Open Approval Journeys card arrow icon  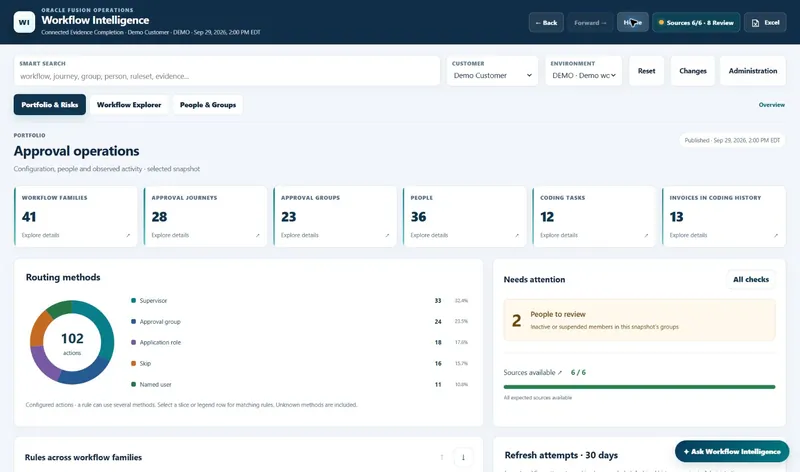coord(258,235)
